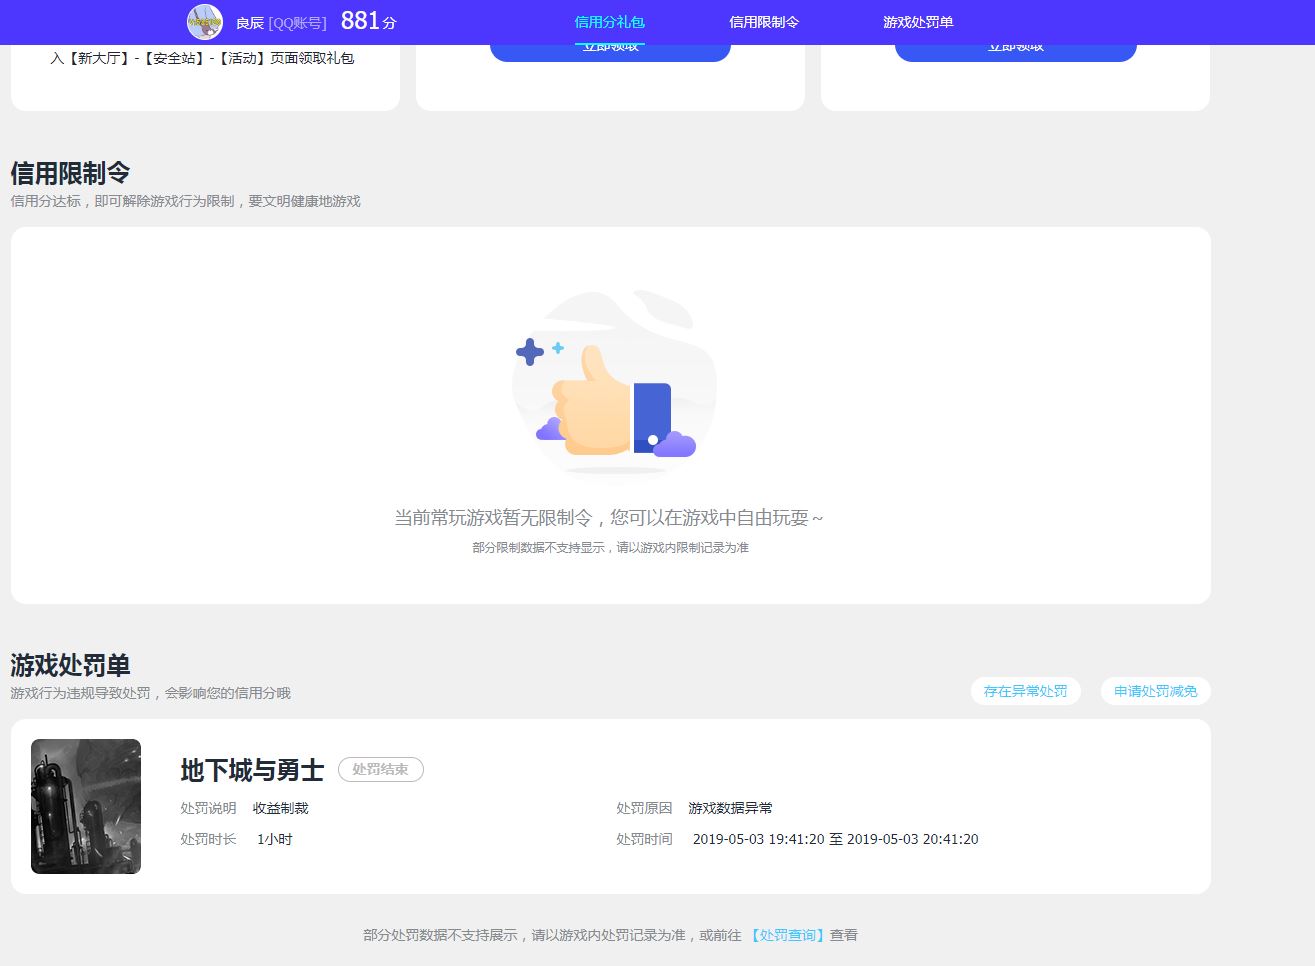Click the 信用限制令 section heading
This screenshot has width=1315, height=966.
70,173
